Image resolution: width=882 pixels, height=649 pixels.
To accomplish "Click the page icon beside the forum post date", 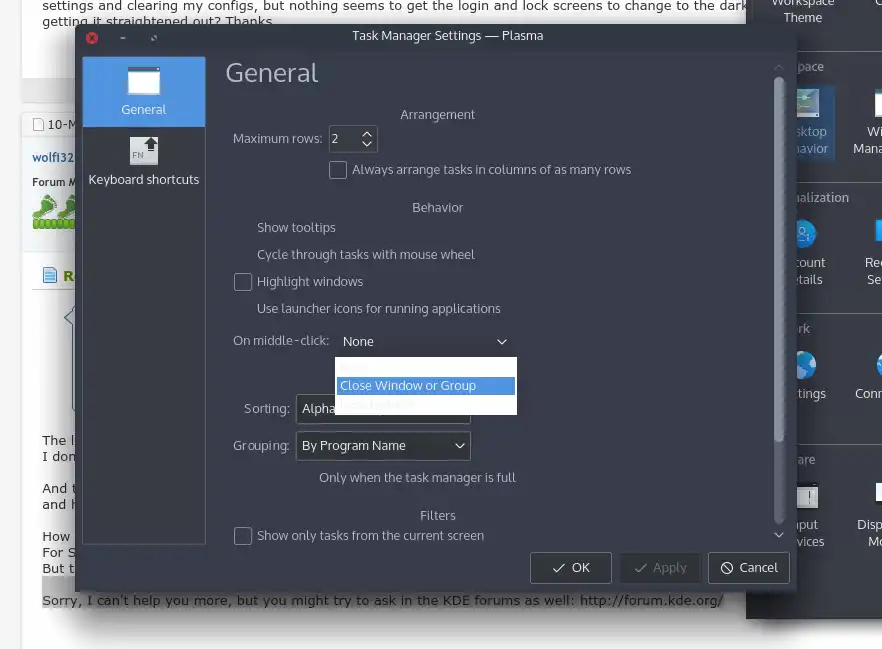I will pyautogui.click(x=38, y=124).
